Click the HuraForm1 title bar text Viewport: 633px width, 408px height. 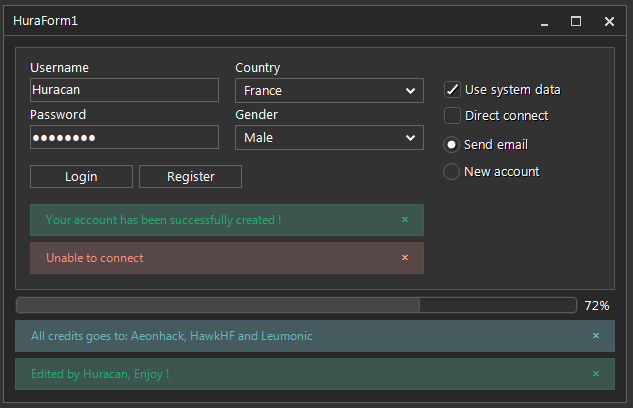[45, 21]
